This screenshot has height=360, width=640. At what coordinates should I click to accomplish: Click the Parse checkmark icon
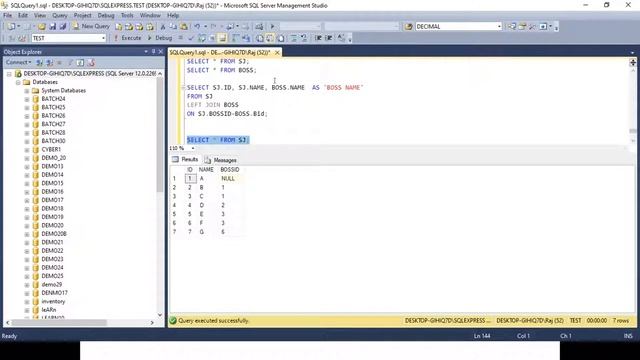coord(191,38)
